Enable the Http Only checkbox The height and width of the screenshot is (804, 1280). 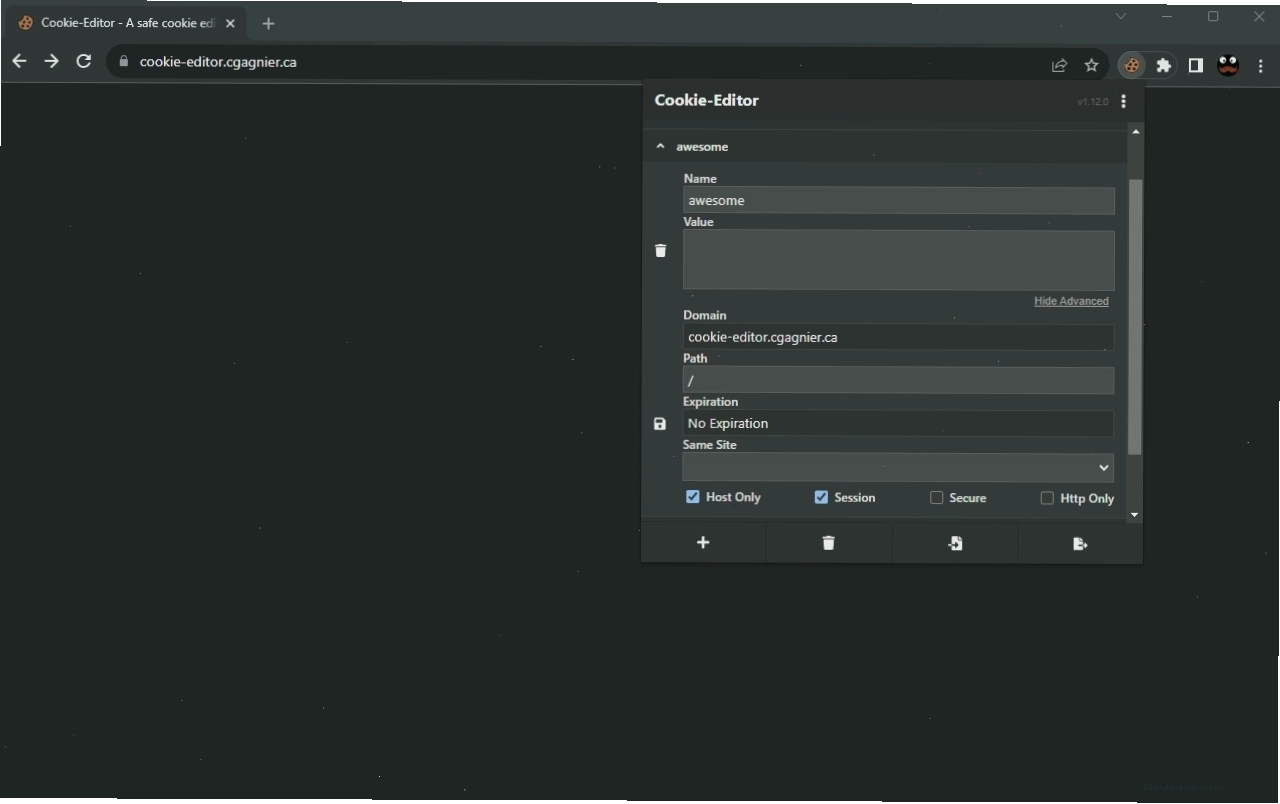1047,498
